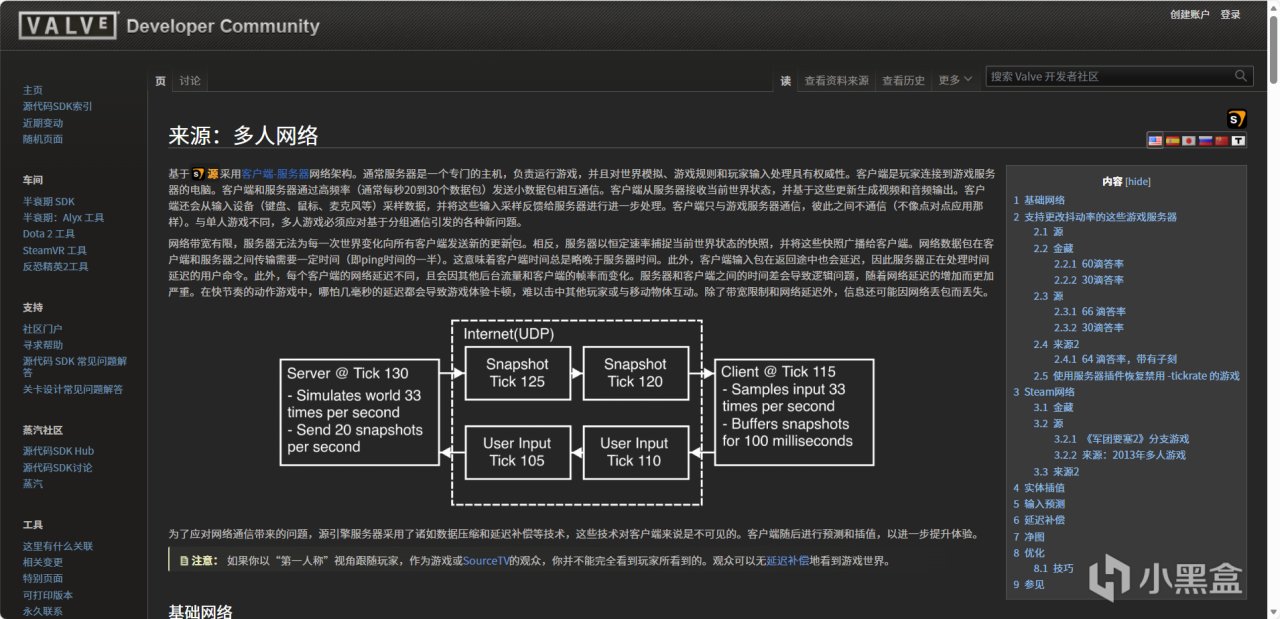The width and height of the screenshot is (1280, 619).
Task: Click 客户端-服务器 link in article
Action: point(275,174)
